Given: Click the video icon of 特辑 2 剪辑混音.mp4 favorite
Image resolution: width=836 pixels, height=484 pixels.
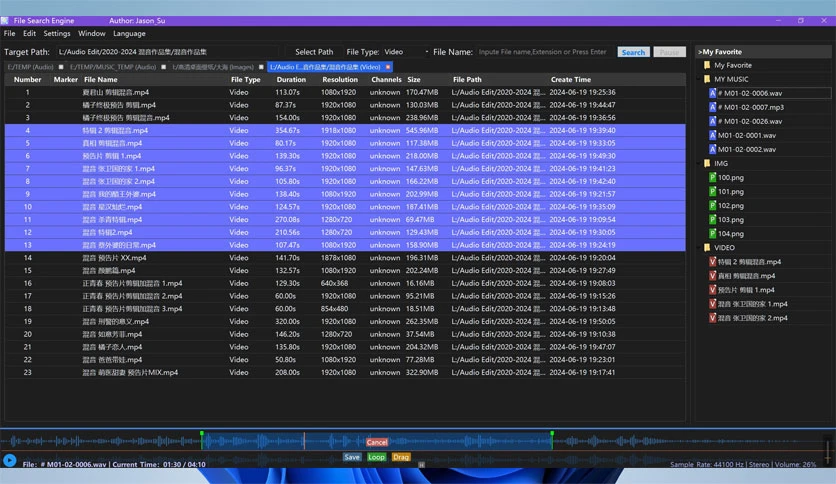Looking at the screenshot, I should pos(712,262).
